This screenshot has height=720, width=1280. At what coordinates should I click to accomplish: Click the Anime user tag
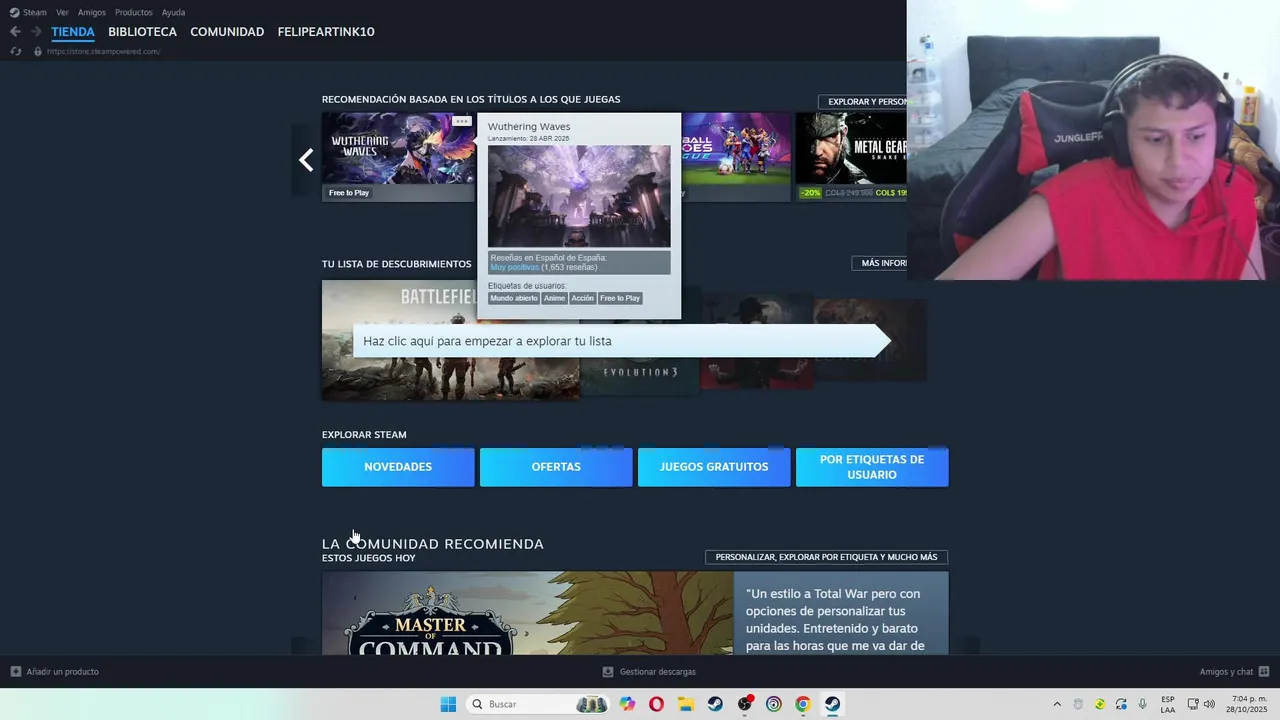coord(554,298)
